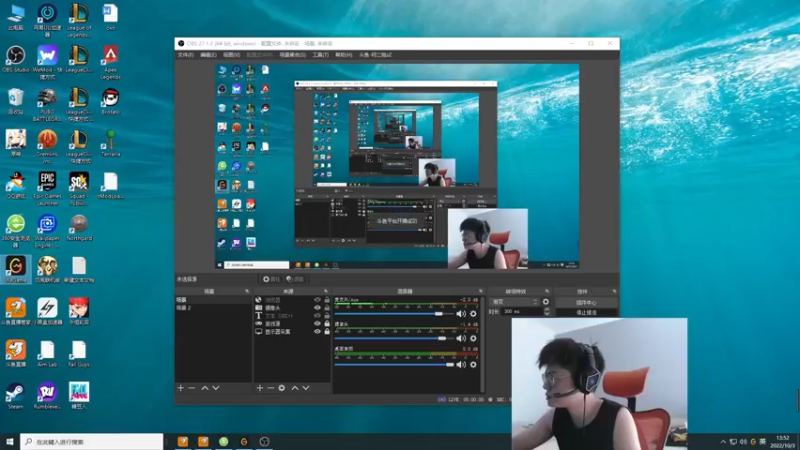The width and height of the screenshot is (800, 450).
Task: Open the Windows Start button
Action: [10, 442]
